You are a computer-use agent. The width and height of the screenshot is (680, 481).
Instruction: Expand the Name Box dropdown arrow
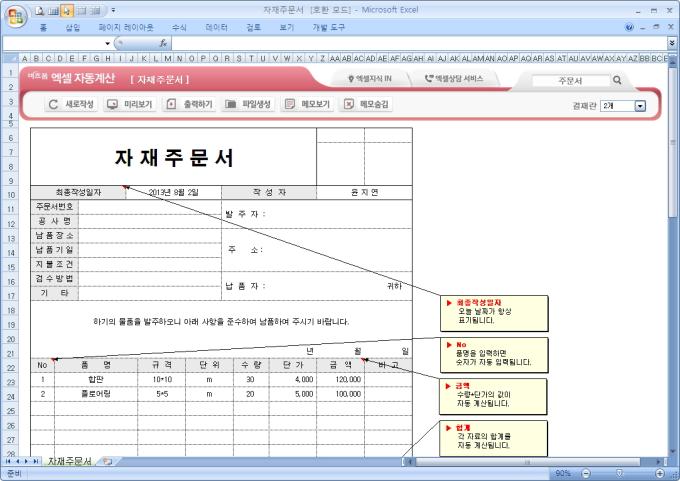coord(107,43)
